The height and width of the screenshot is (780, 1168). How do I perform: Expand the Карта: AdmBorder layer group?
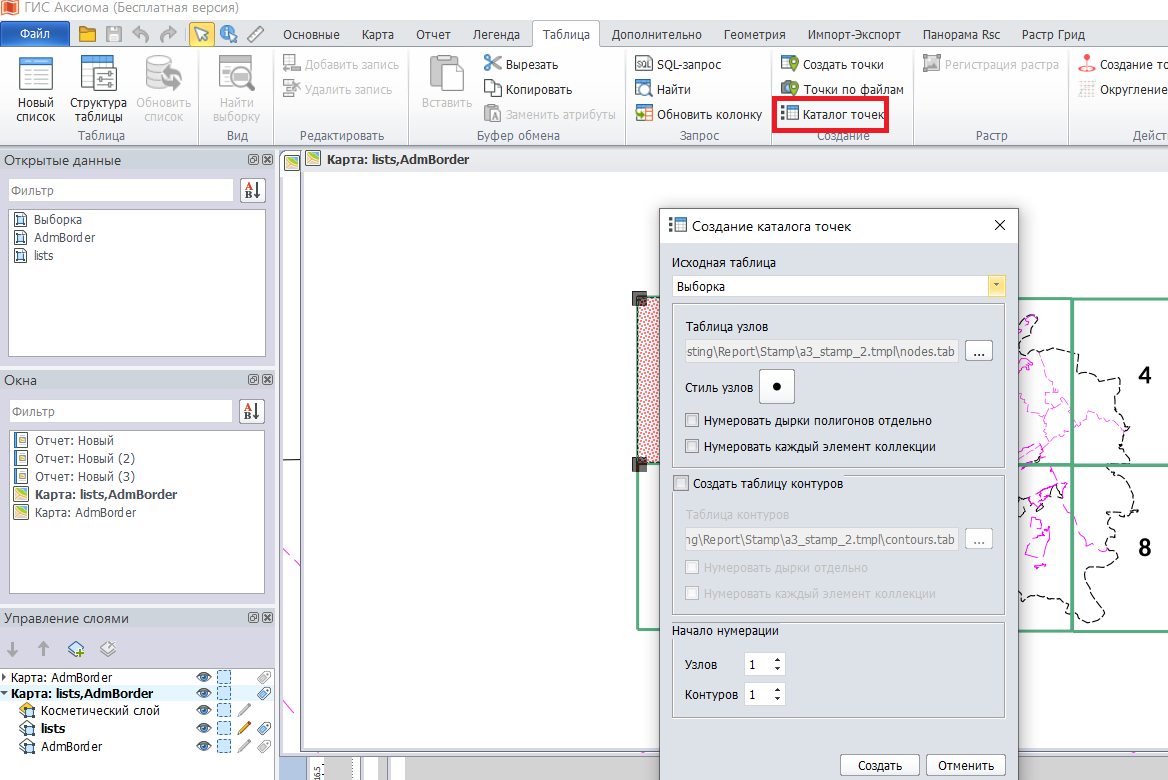coord(5,678)
